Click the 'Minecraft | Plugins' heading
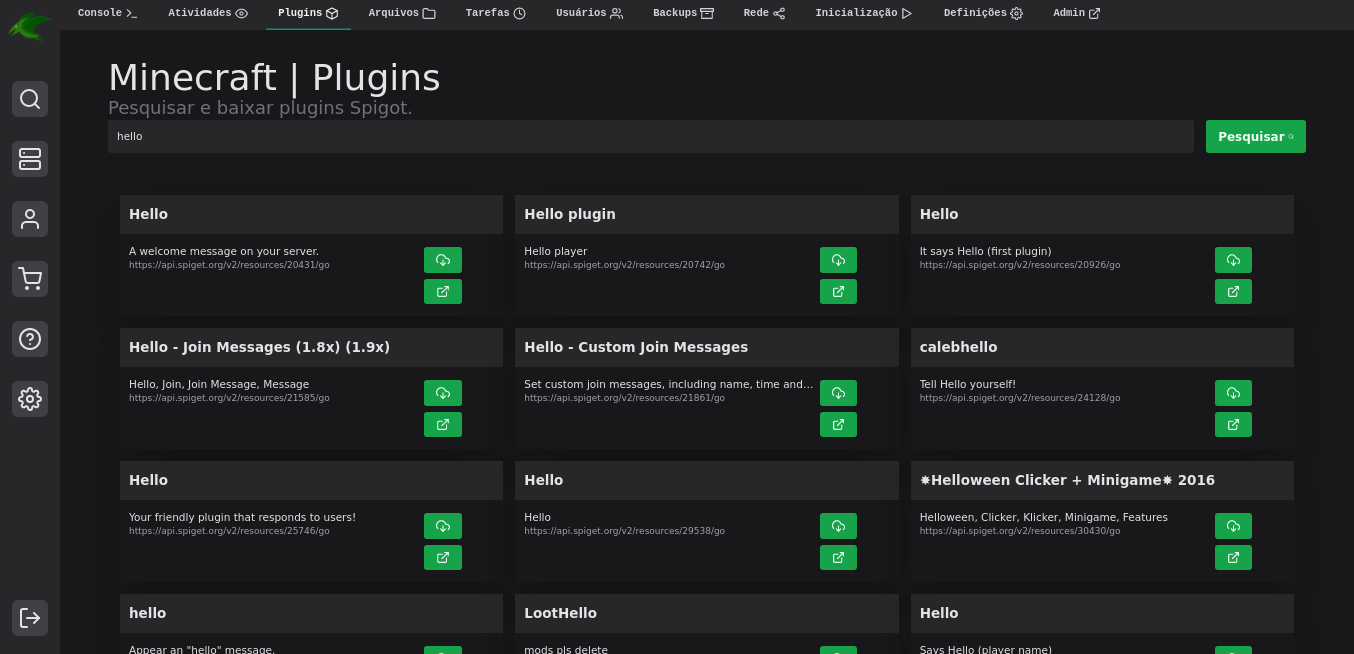 coord(274,78)
